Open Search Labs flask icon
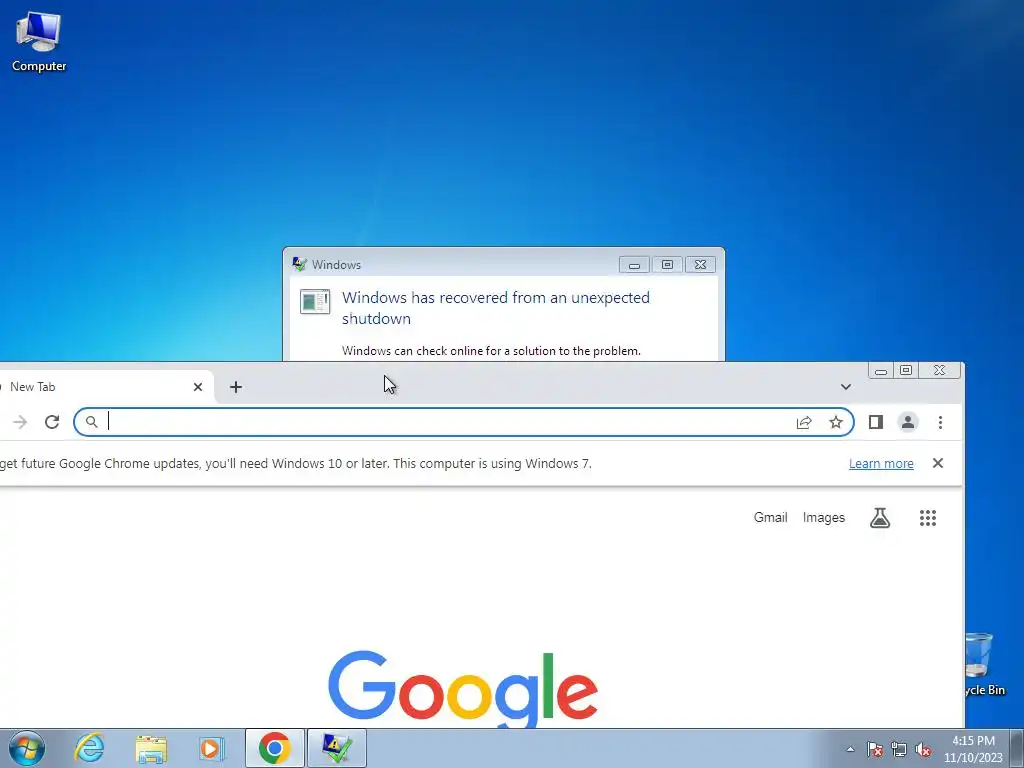1024x768 pixels. (880, 518)
